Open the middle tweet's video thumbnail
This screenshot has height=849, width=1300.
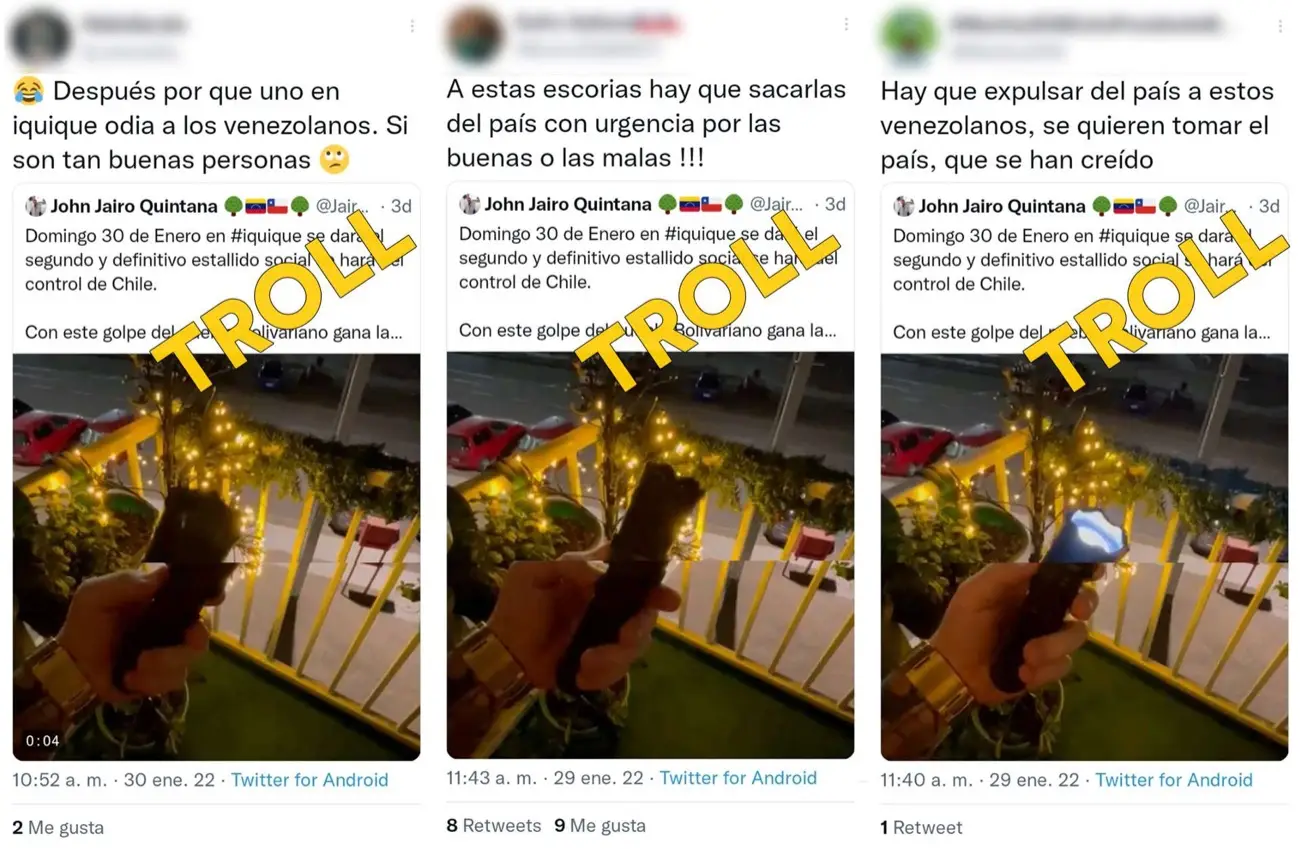click(650, 555)
